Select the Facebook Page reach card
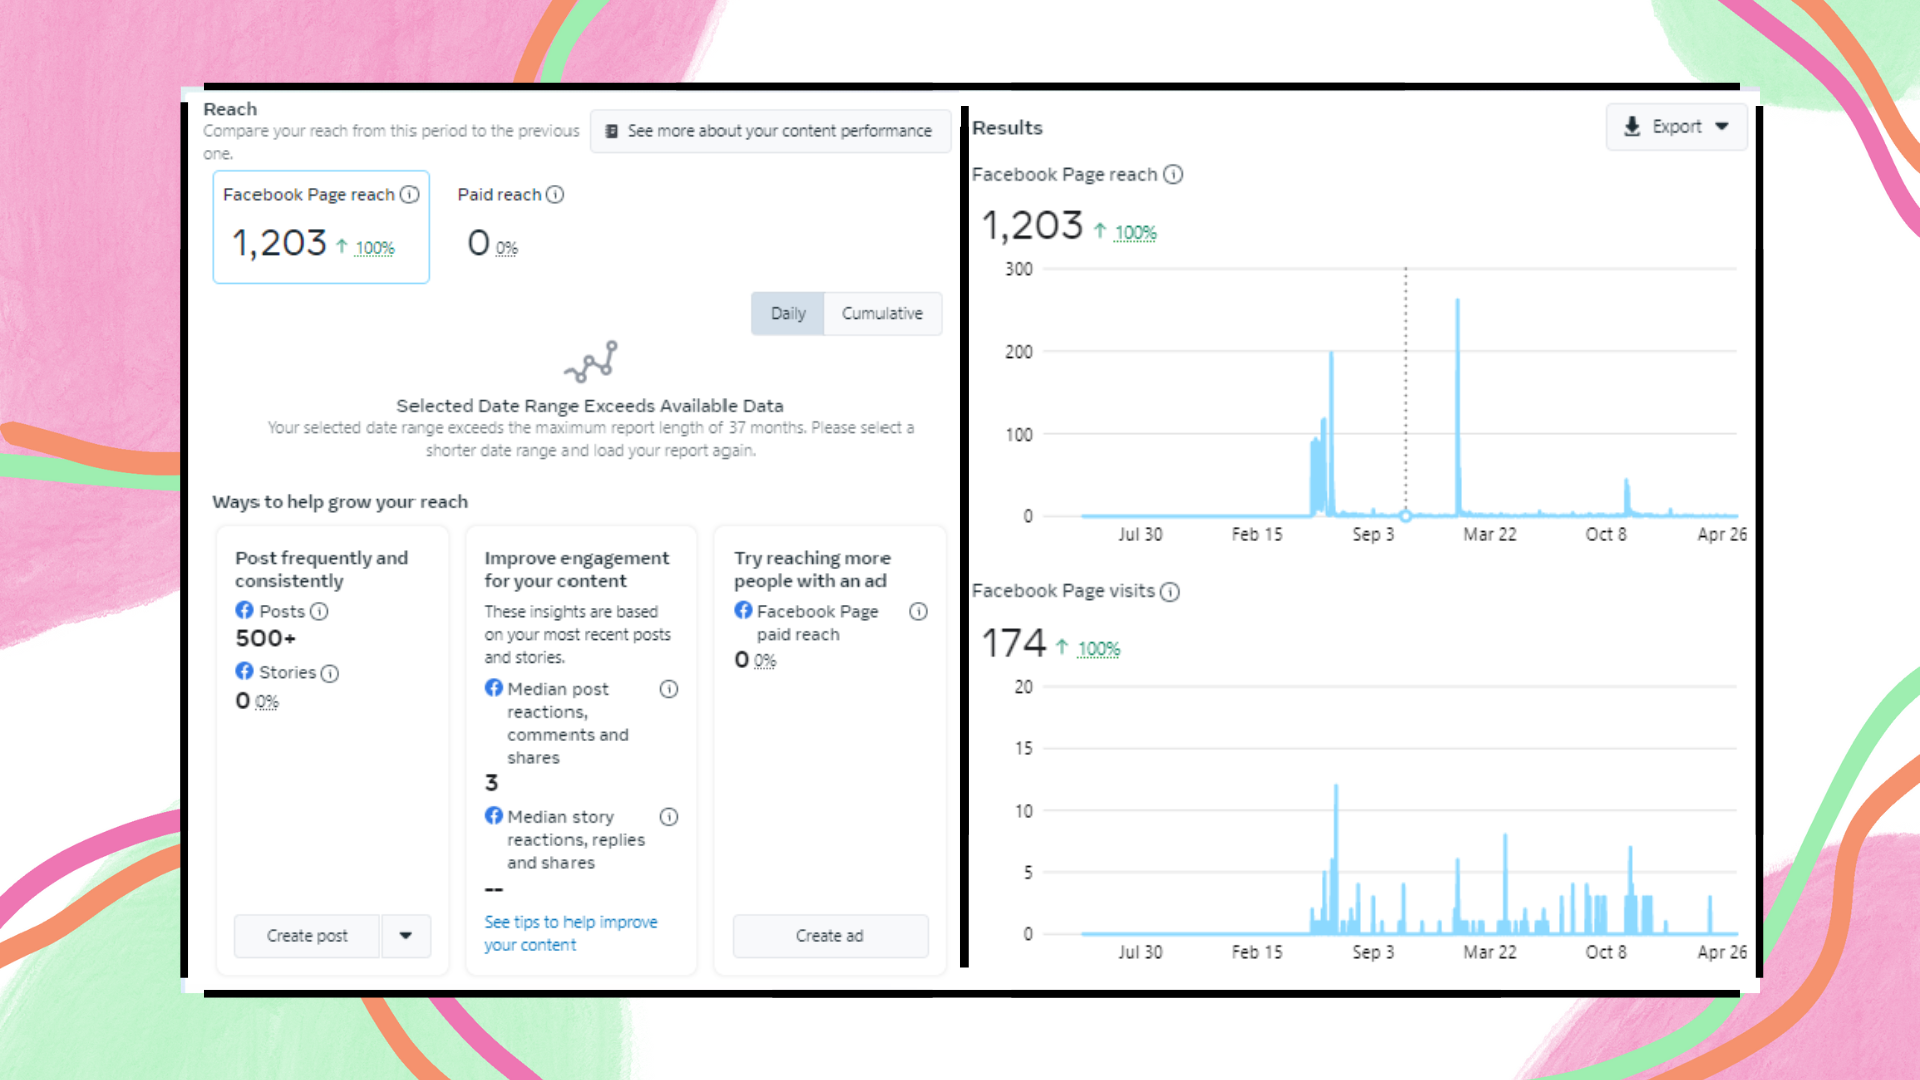This screenshot has width=1920, height=1080. pyautogui.click(x=321, y=227)
